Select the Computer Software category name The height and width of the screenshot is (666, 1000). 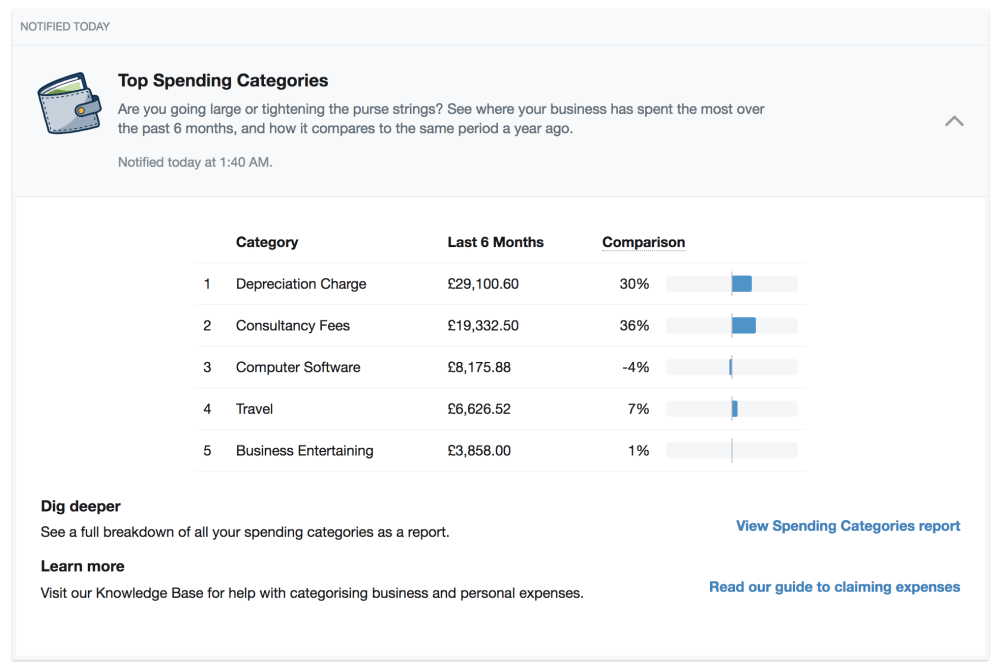(298, 367)
